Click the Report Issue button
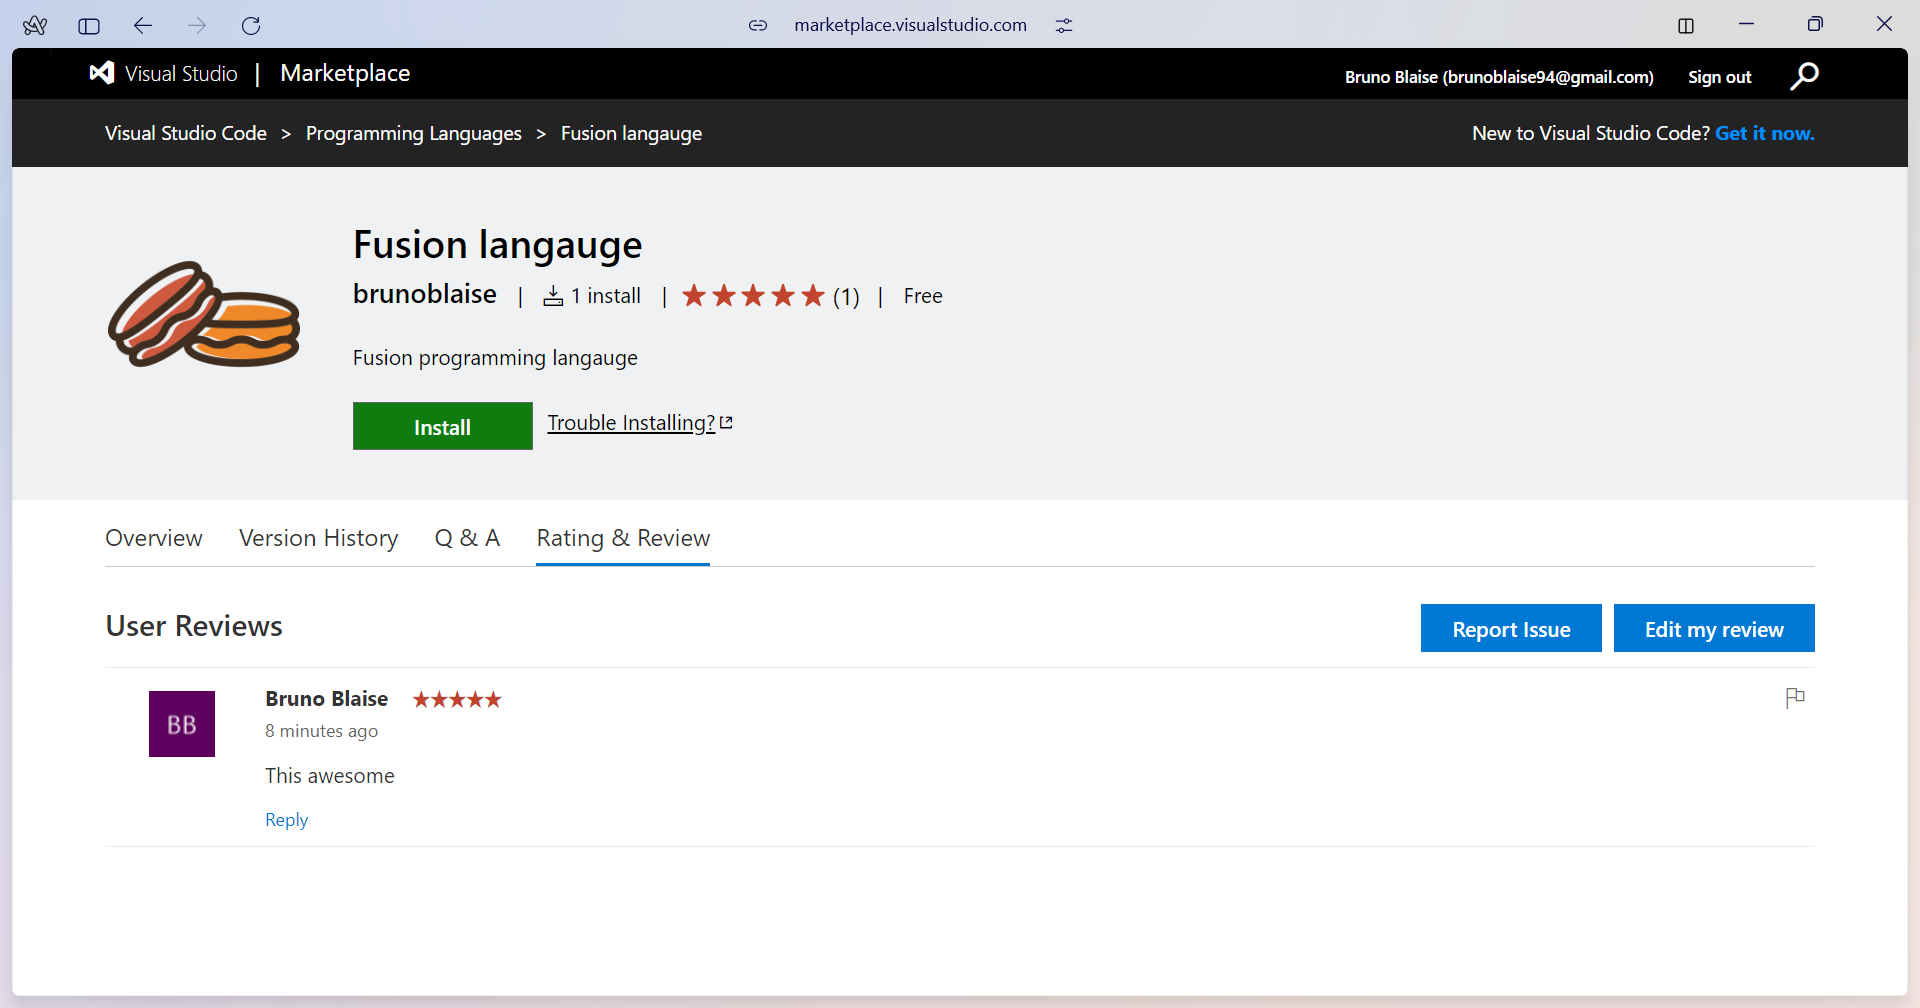This screenshot has width=1920, height=1008. coord(1511,628)
